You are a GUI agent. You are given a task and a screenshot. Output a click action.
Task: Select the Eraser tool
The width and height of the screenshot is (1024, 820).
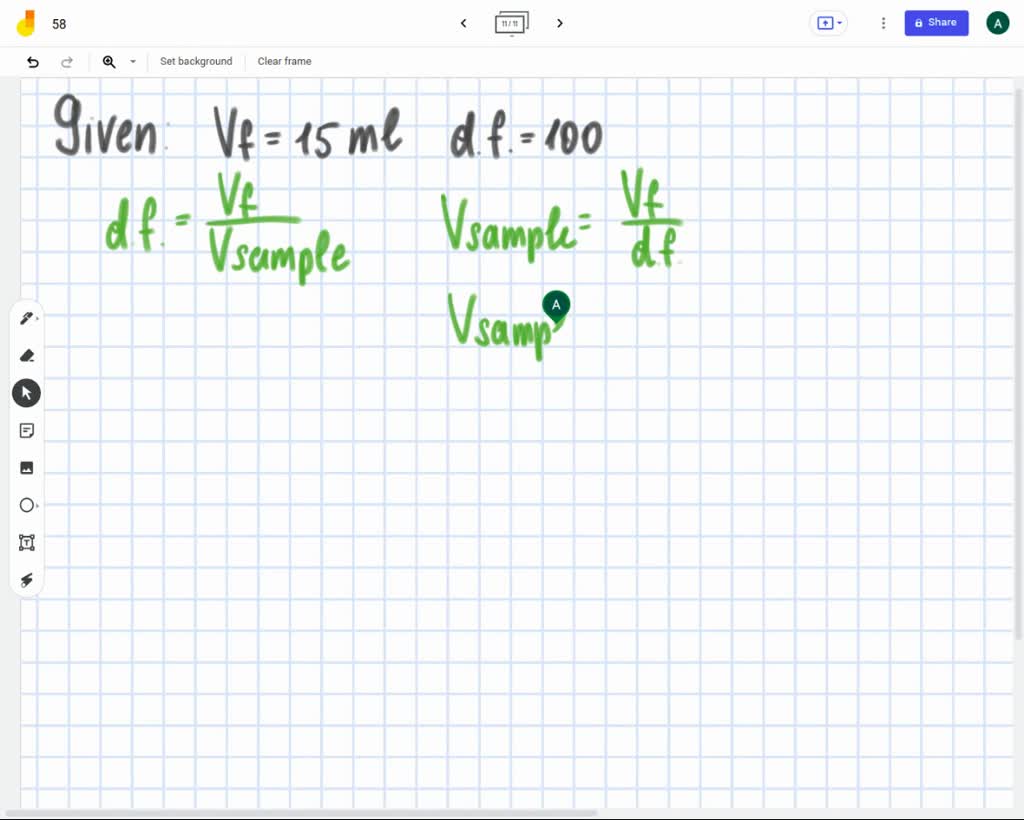click(27, 355)
